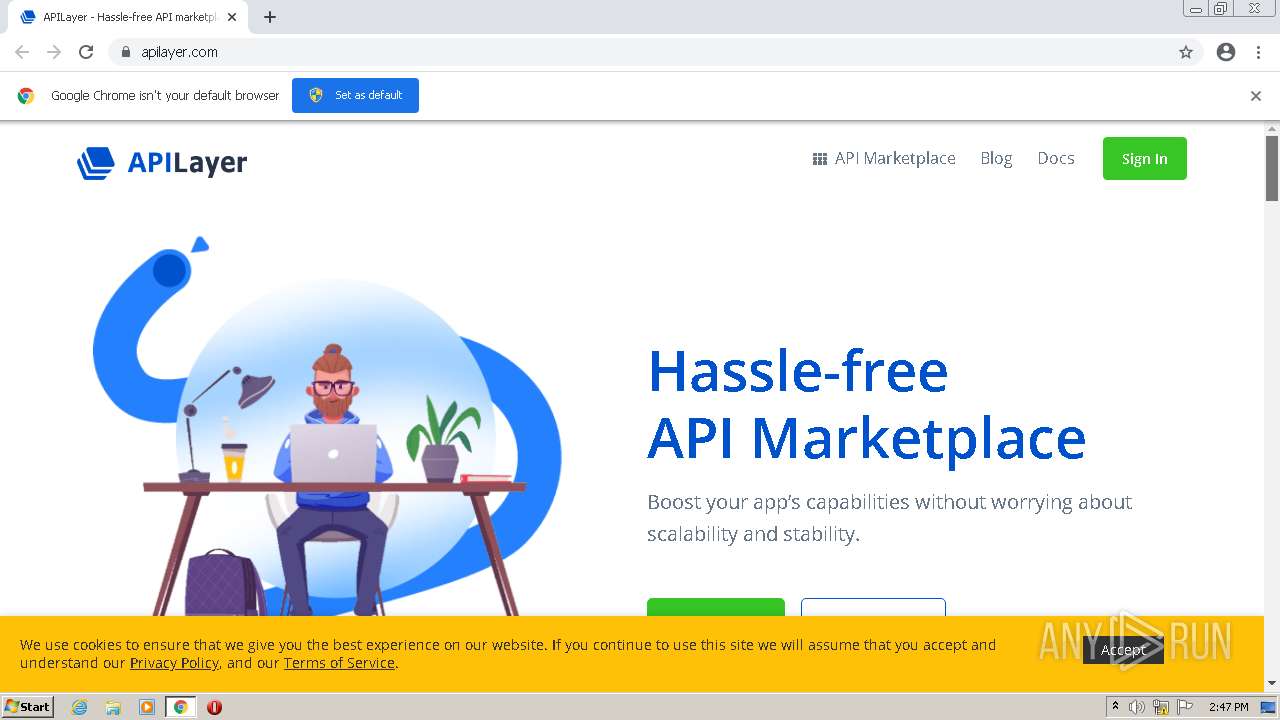Click the taskbar clock showing 2:47 PM
1280x720 pixels.
[1228, 707]
